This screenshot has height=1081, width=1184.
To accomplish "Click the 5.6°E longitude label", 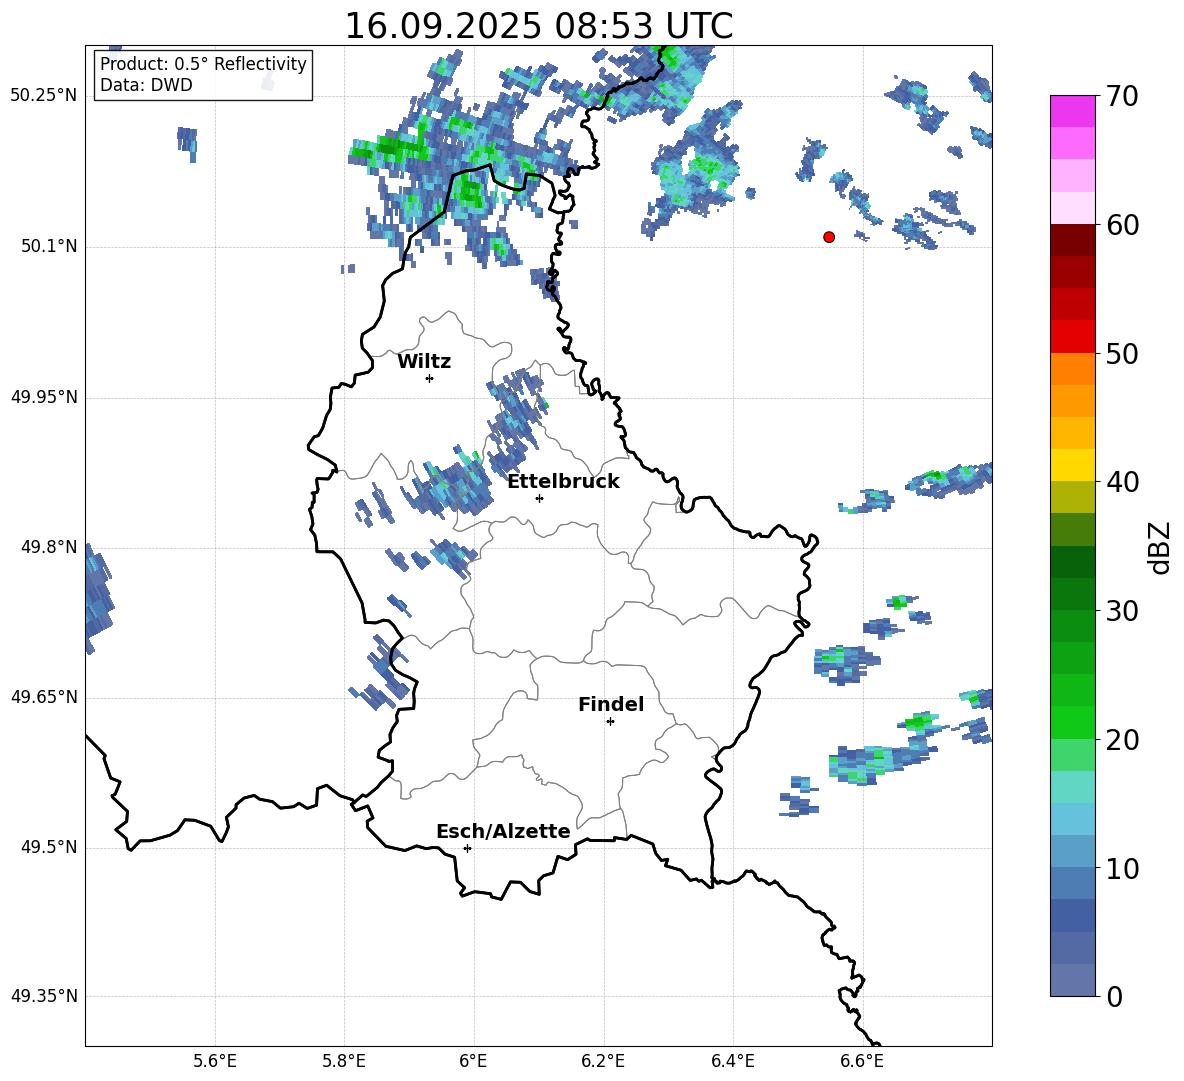I will pyautogui.click(x=215, y=1061).
